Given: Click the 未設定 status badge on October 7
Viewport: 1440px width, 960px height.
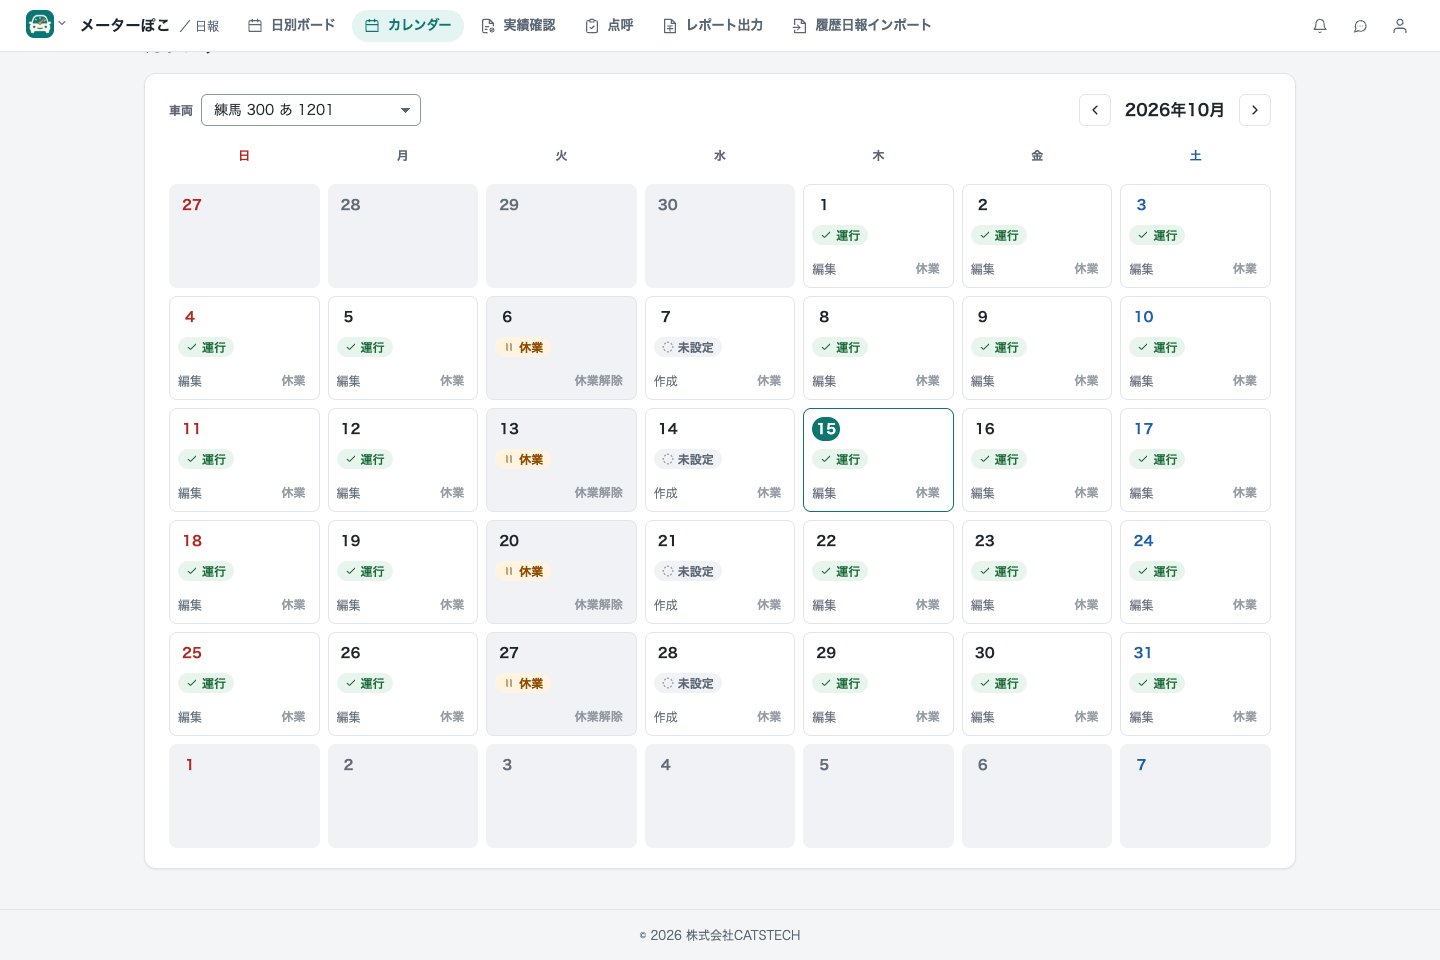Looking at the screenshot, I should [688, 347].
